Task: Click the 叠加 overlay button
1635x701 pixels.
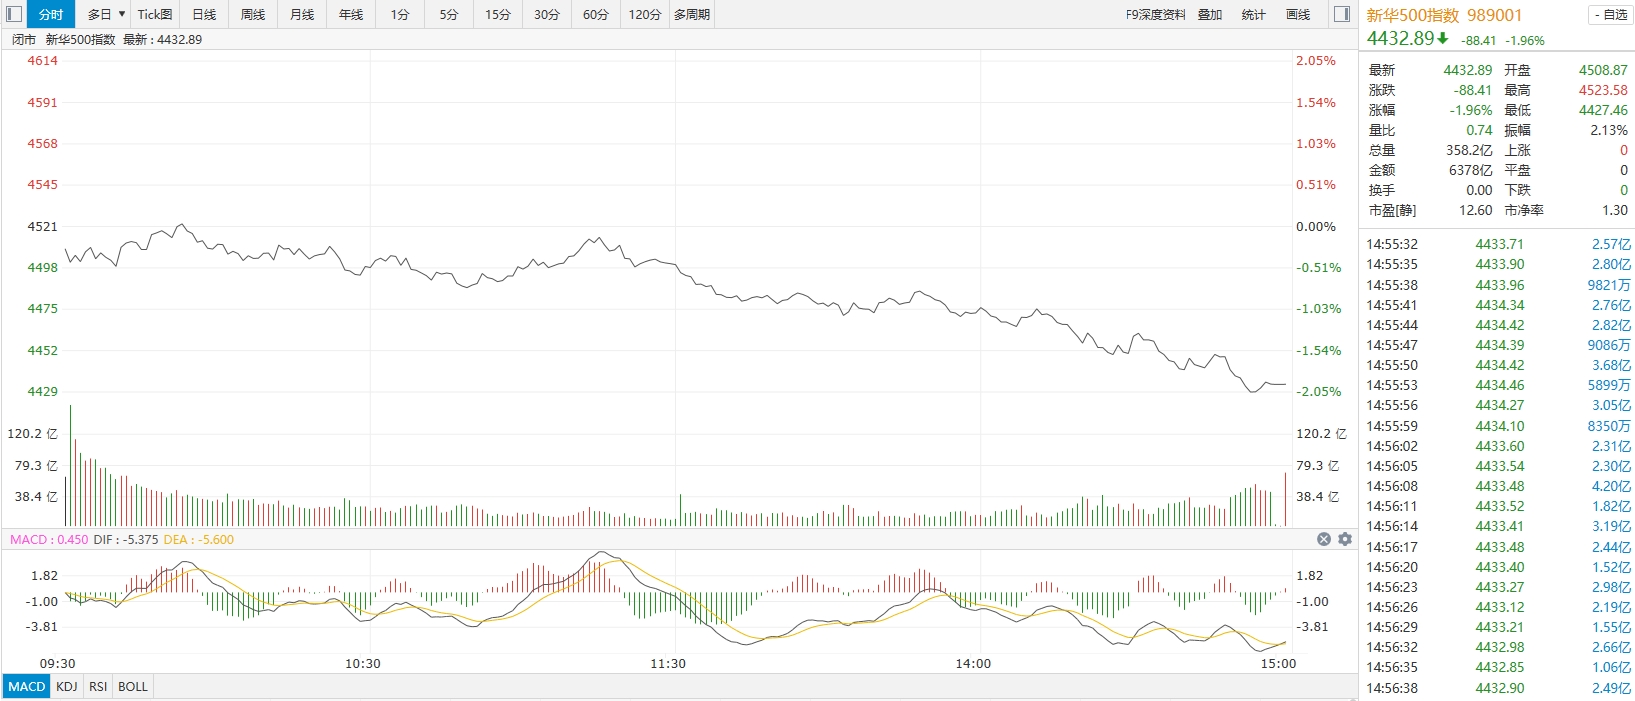Action: (x=1210, y=14)
